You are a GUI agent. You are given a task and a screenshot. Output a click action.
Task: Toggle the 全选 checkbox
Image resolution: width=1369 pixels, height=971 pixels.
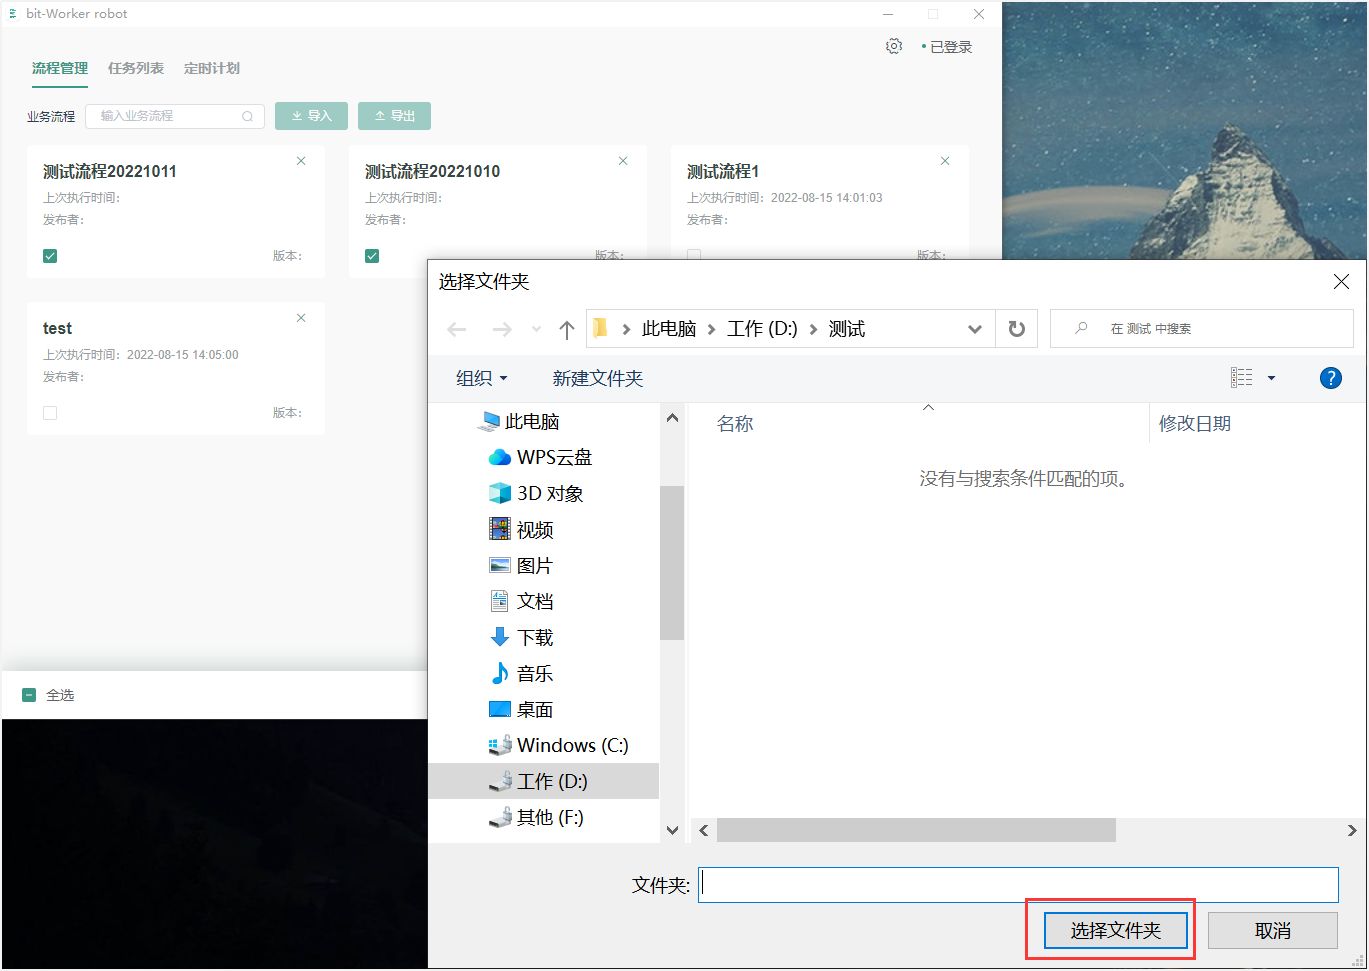tap(29, 695)
